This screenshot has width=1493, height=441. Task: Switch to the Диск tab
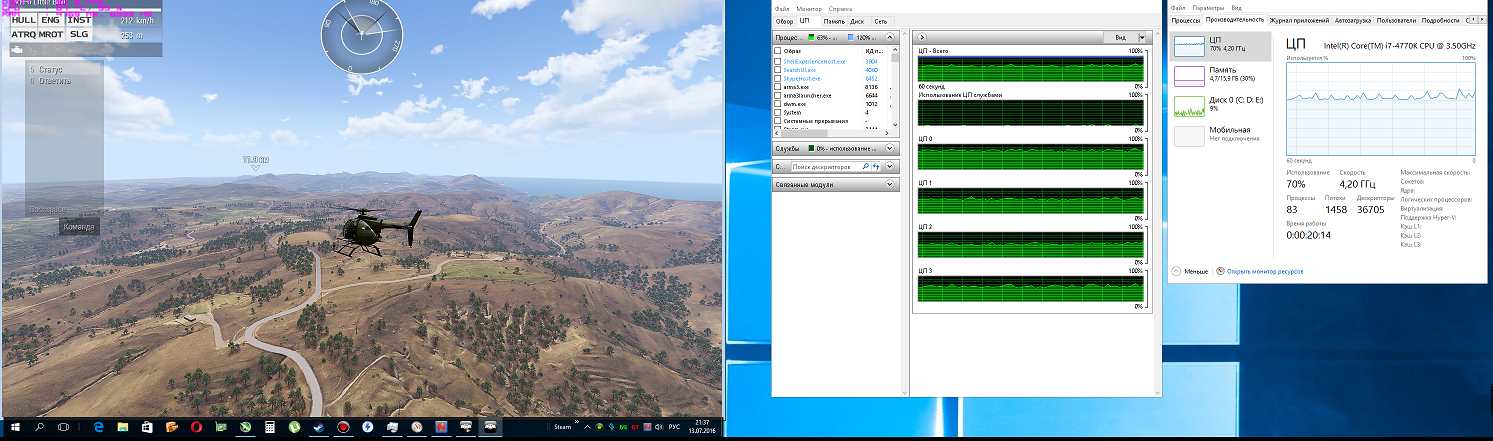pyautogui.click(x=857, y=21)
